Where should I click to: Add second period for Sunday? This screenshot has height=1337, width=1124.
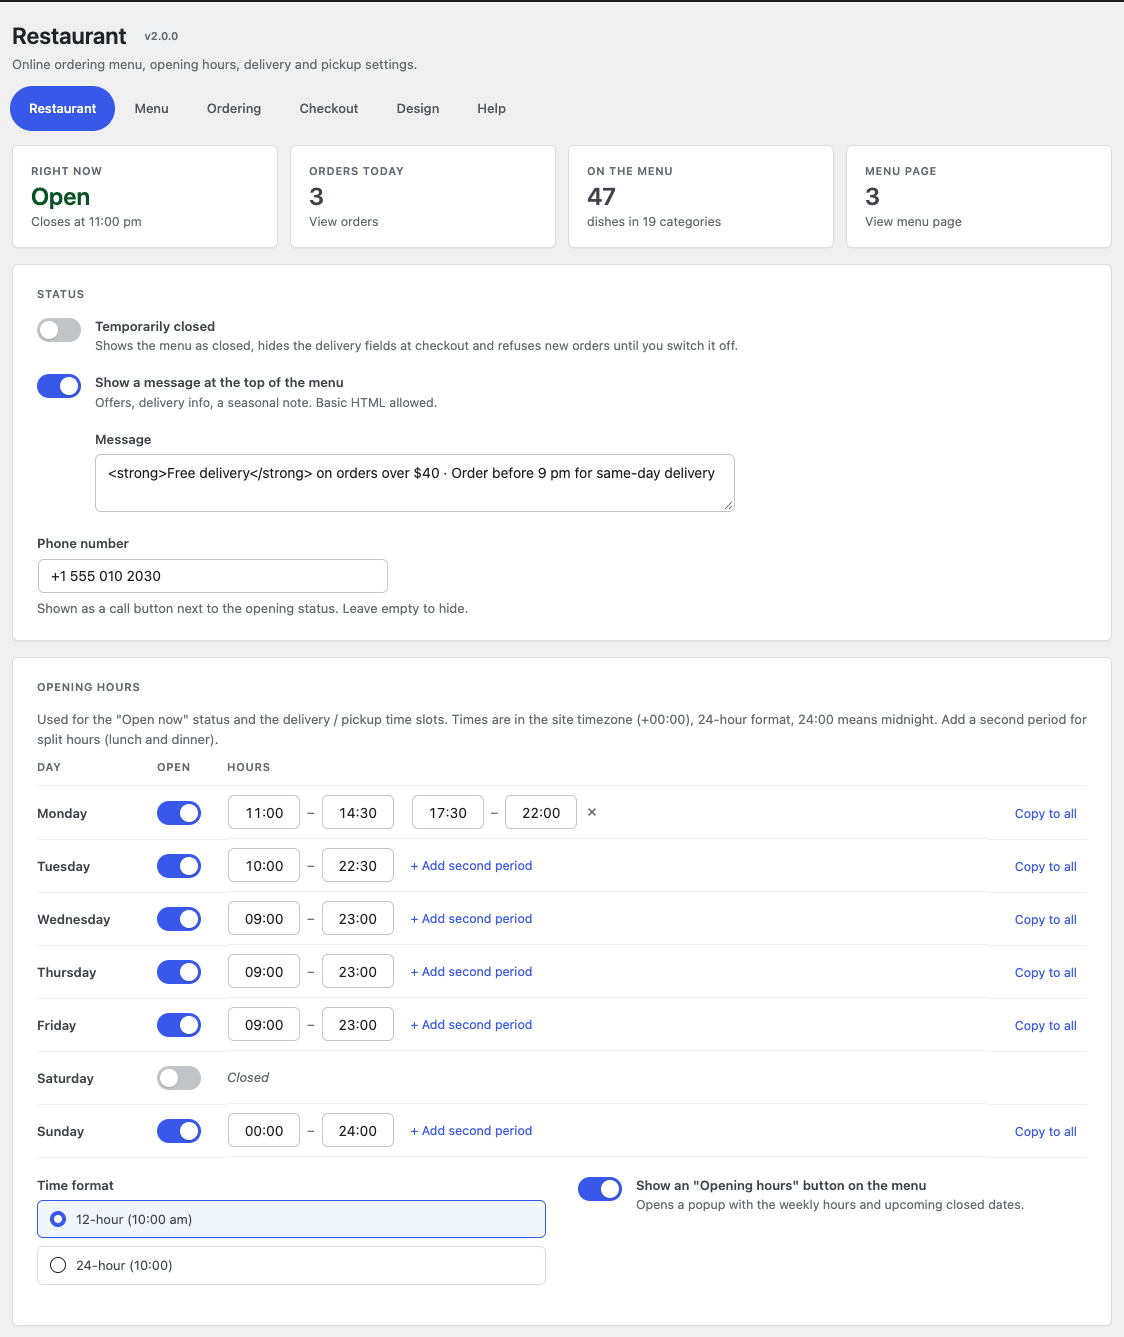[471, 1131]
